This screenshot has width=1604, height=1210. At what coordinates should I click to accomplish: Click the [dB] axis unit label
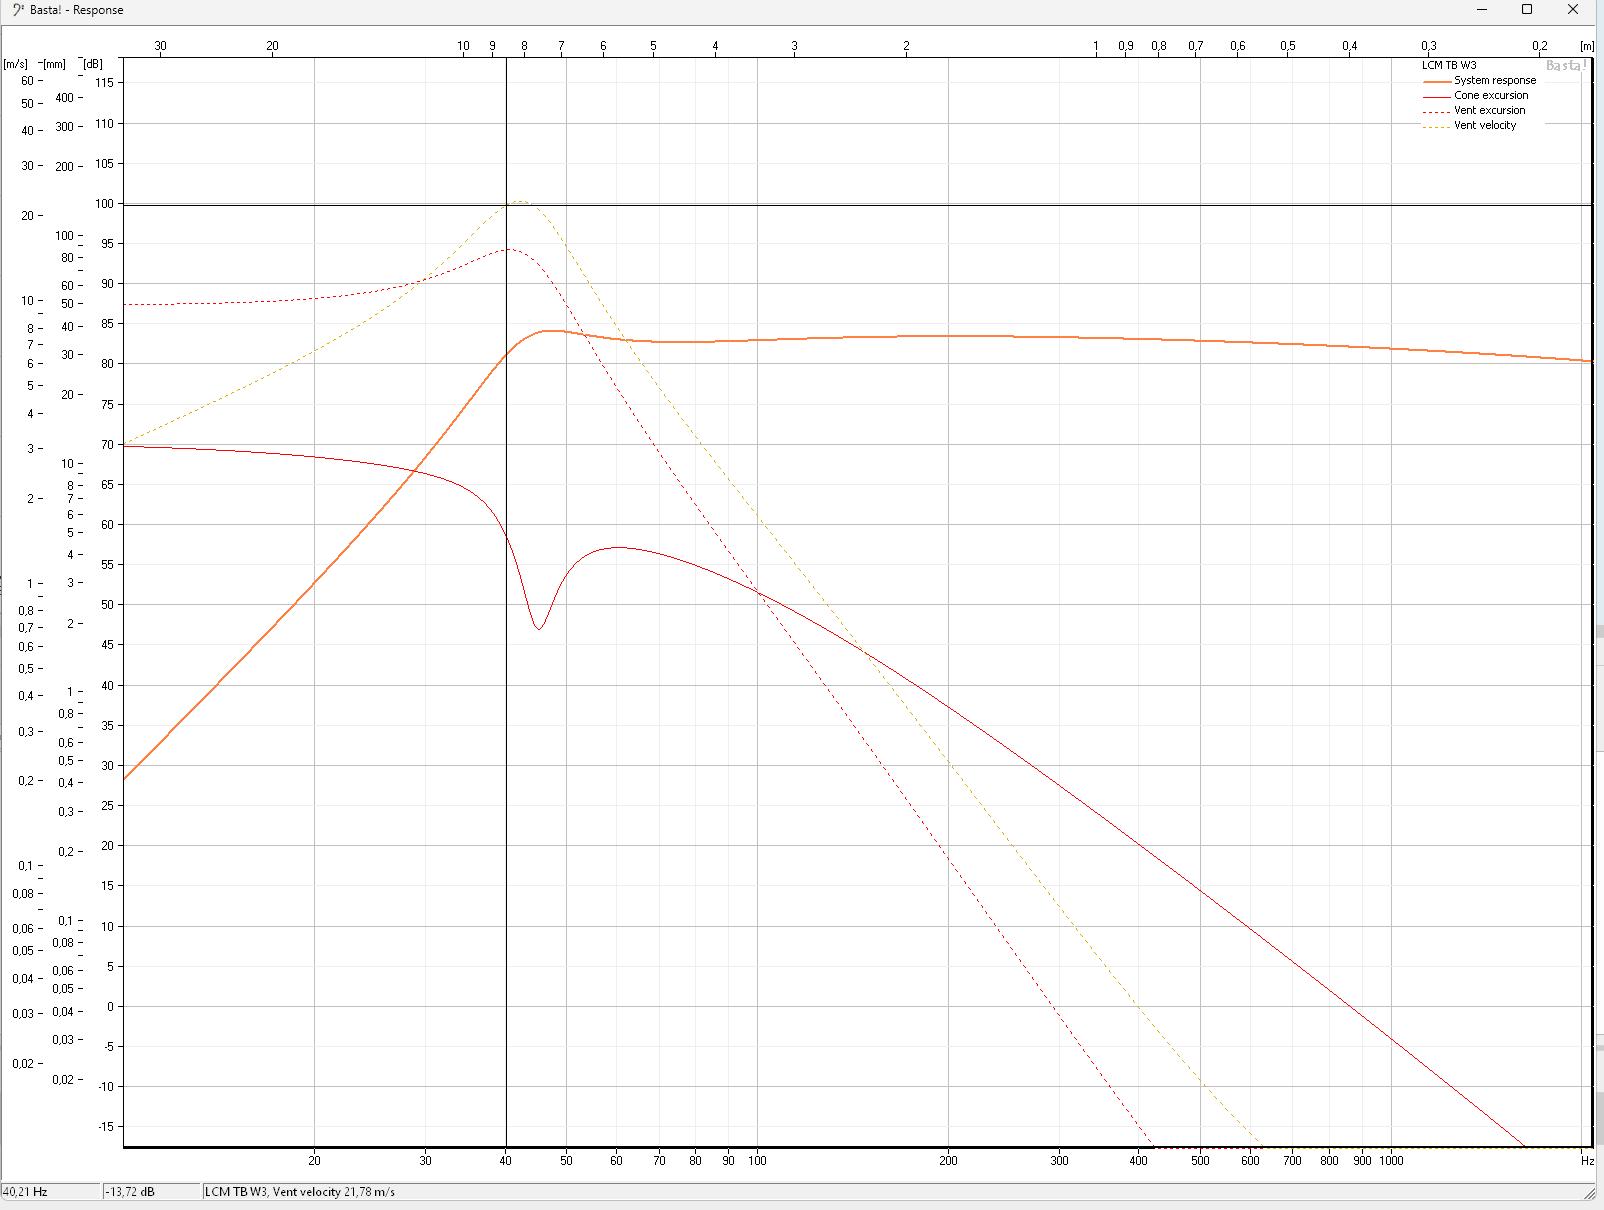point(93,64)
